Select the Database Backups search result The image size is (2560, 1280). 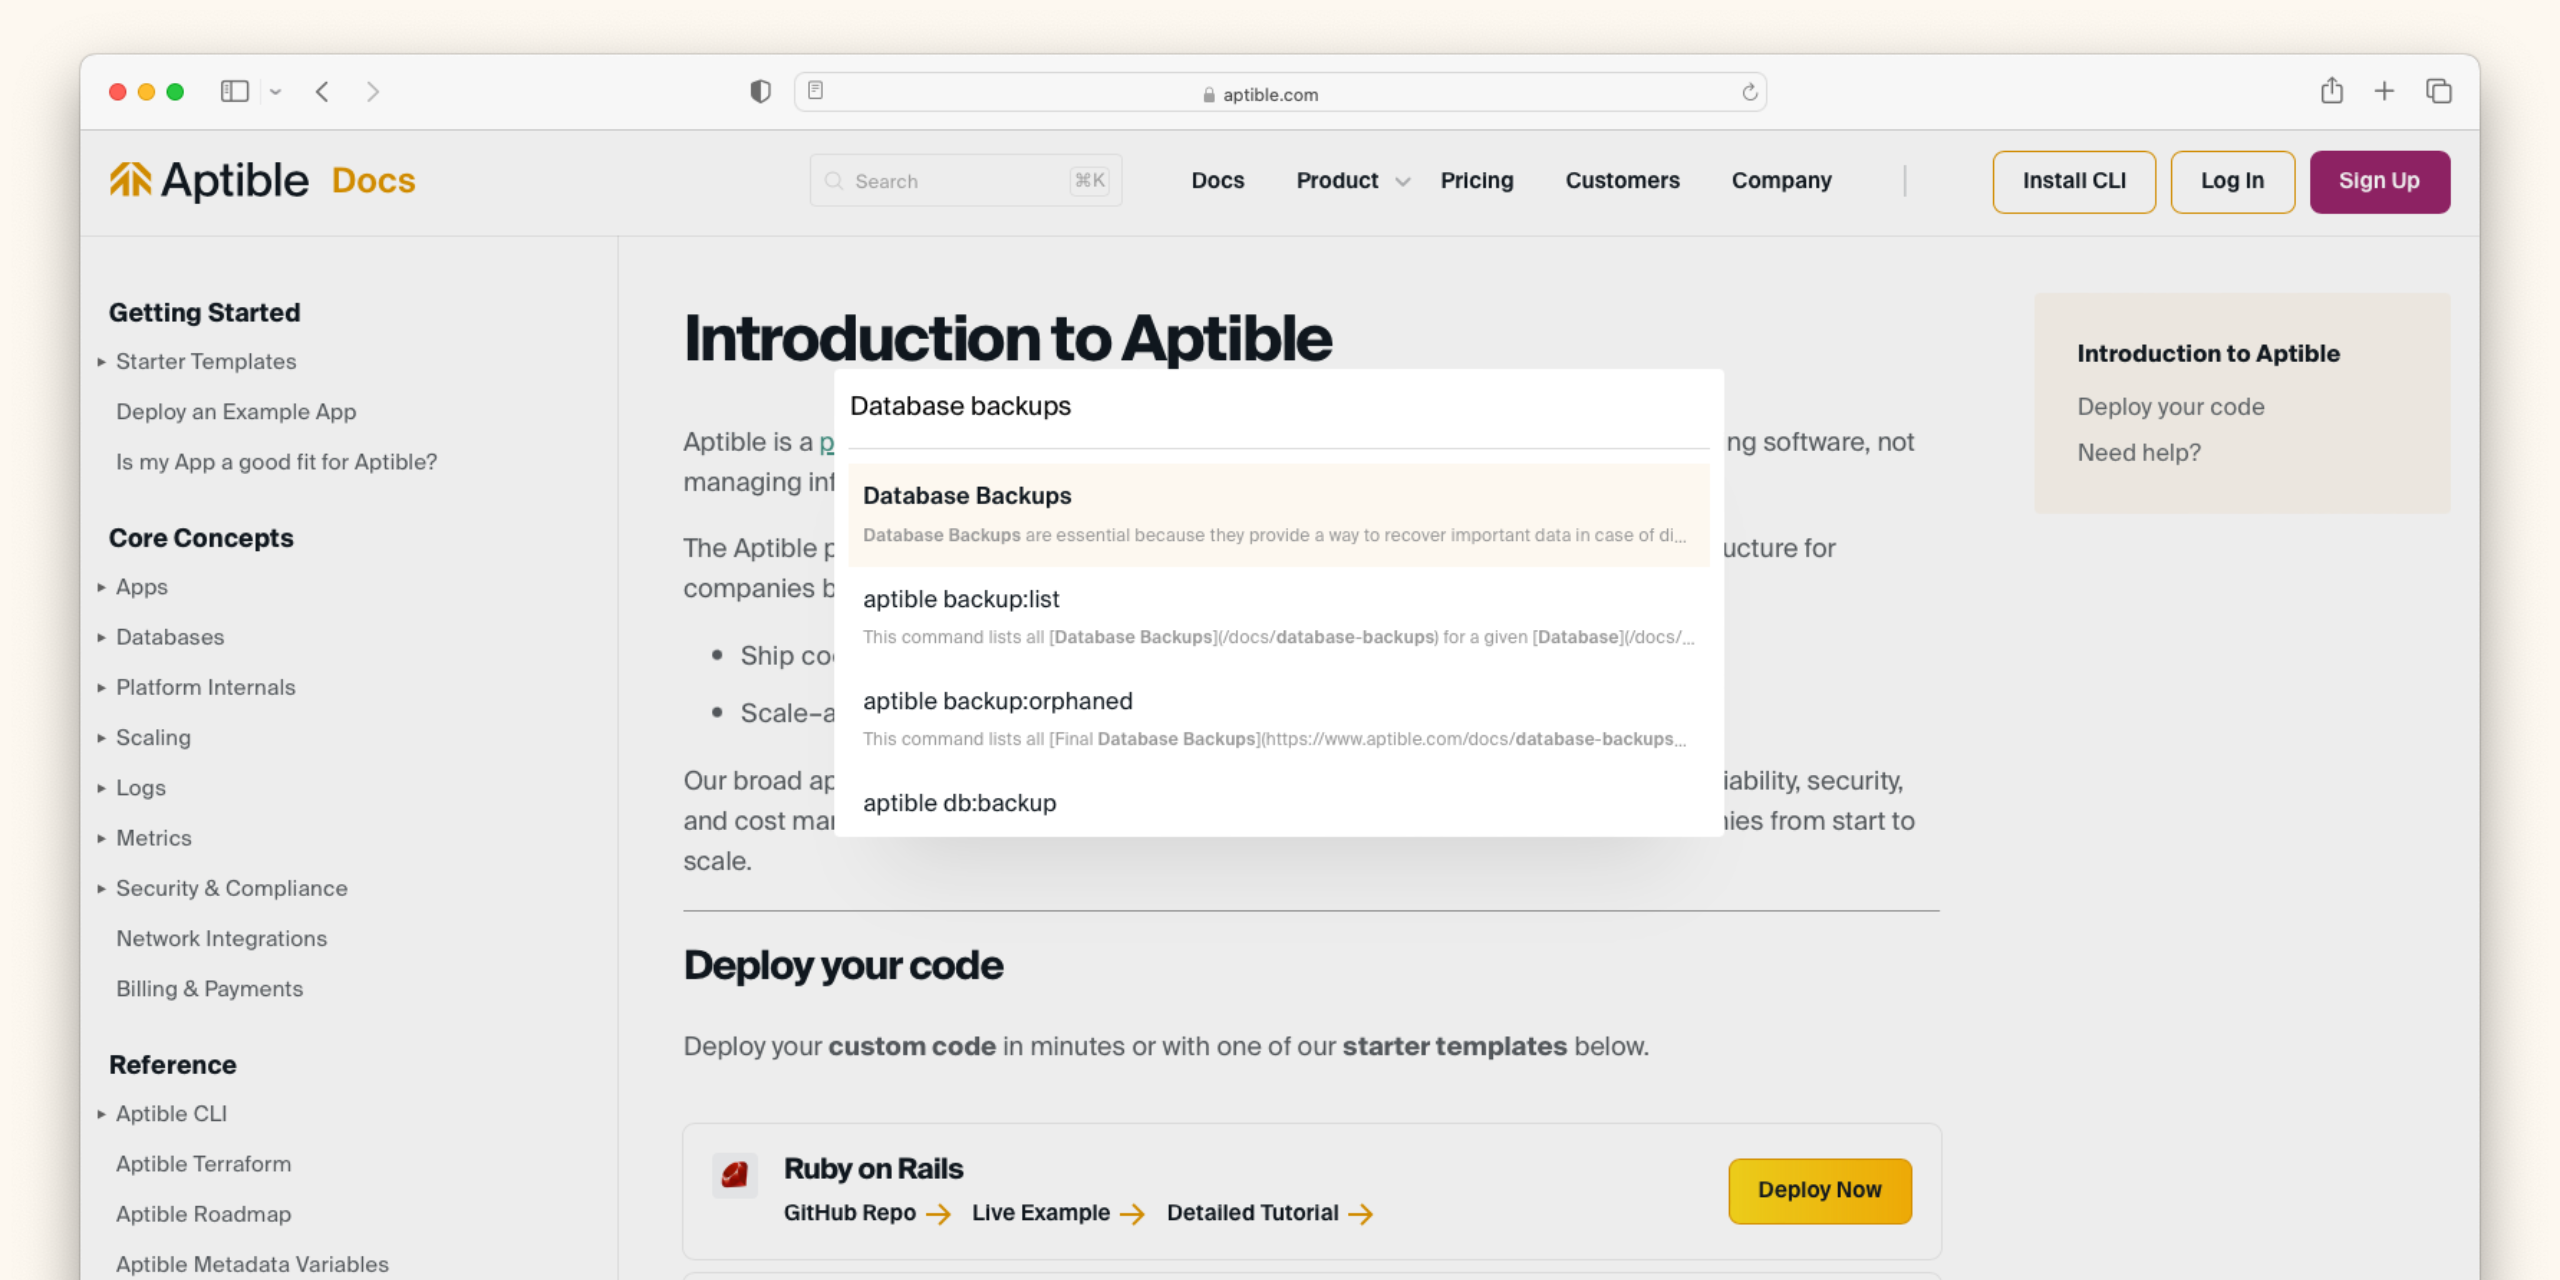click(x=1279, y=515)
